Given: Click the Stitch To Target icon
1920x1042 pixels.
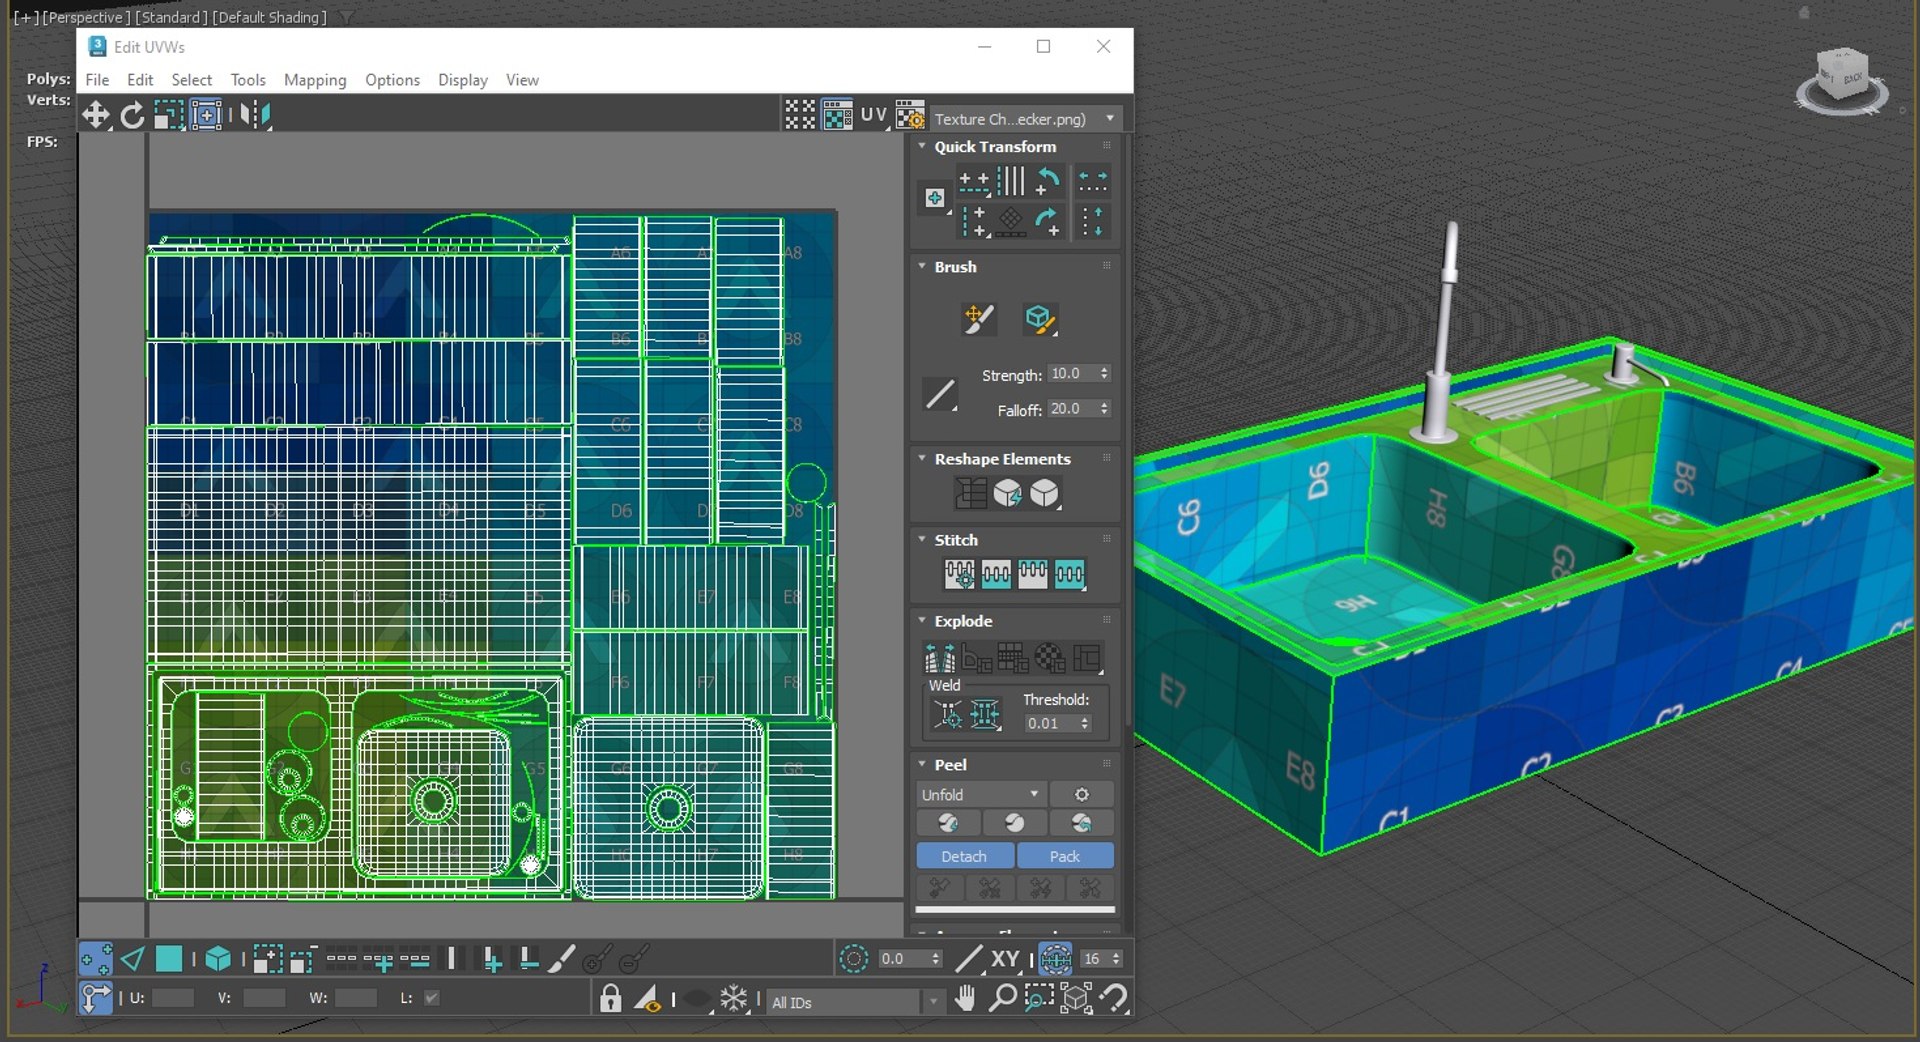Looking at the screenshot, I should coord(959,573).
